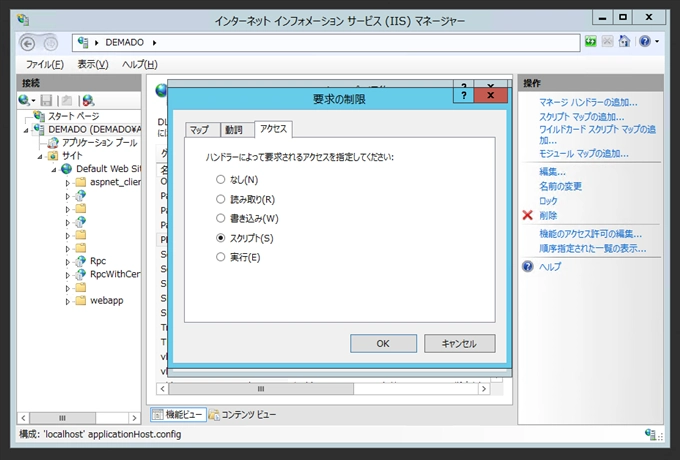Click the キャンセル button

tap(459, 343)
